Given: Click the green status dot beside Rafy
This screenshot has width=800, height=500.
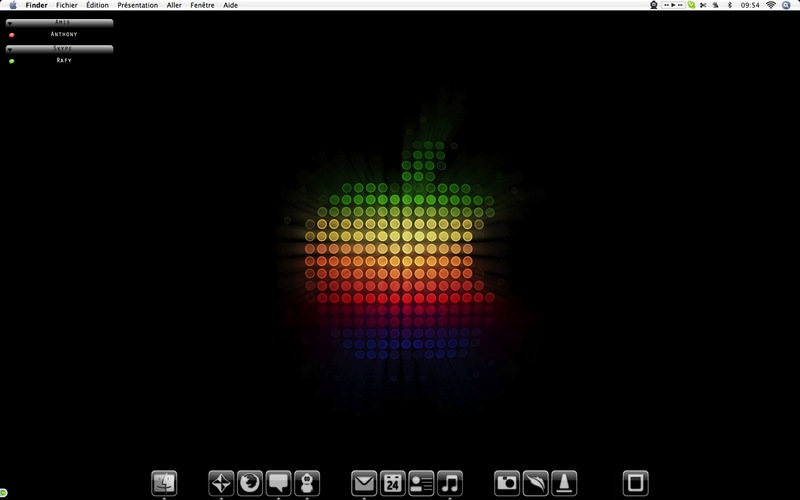Looking at the screenshot, I should pos(12,61).
